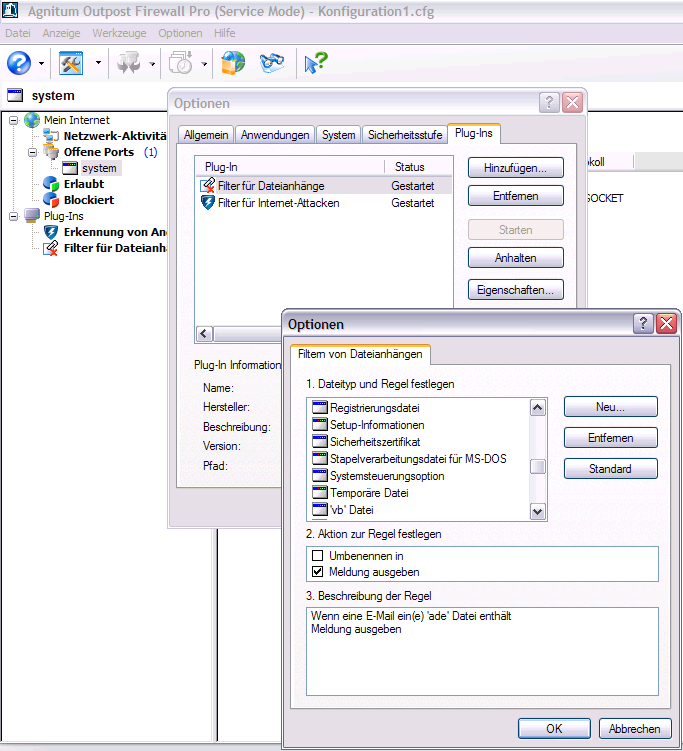
Task: Activate the context help arrow-question icon
Action: tap(316, 63)
